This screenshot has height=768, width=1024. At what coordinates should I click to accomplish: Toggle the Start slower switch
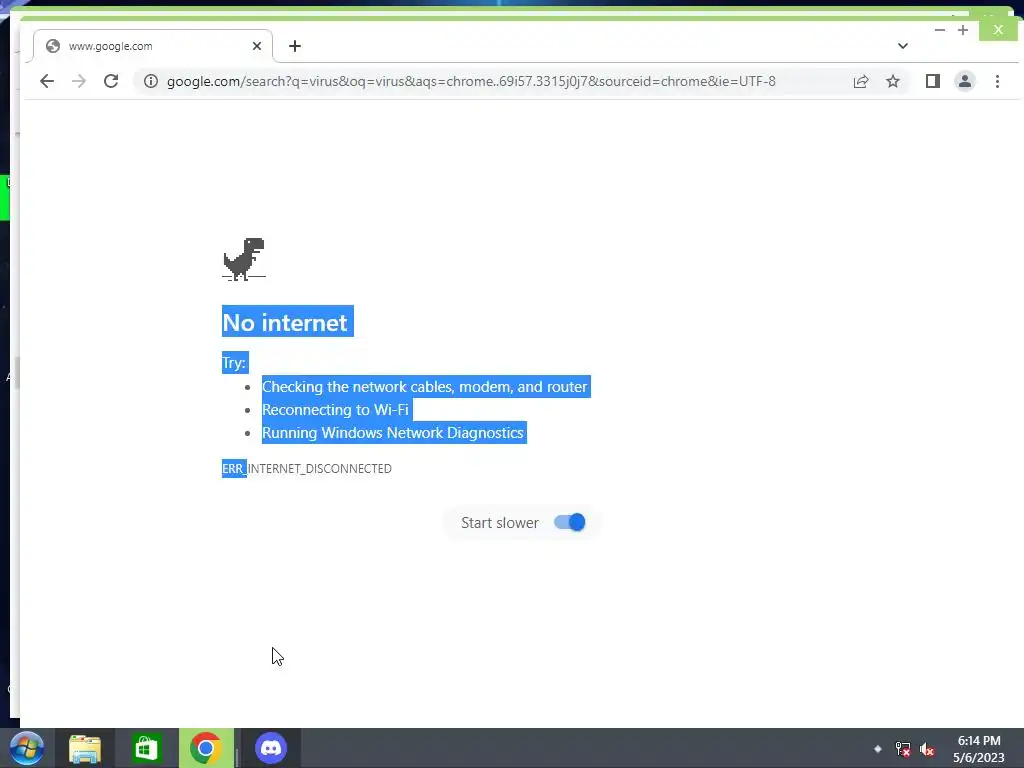(x=569, y=522)
